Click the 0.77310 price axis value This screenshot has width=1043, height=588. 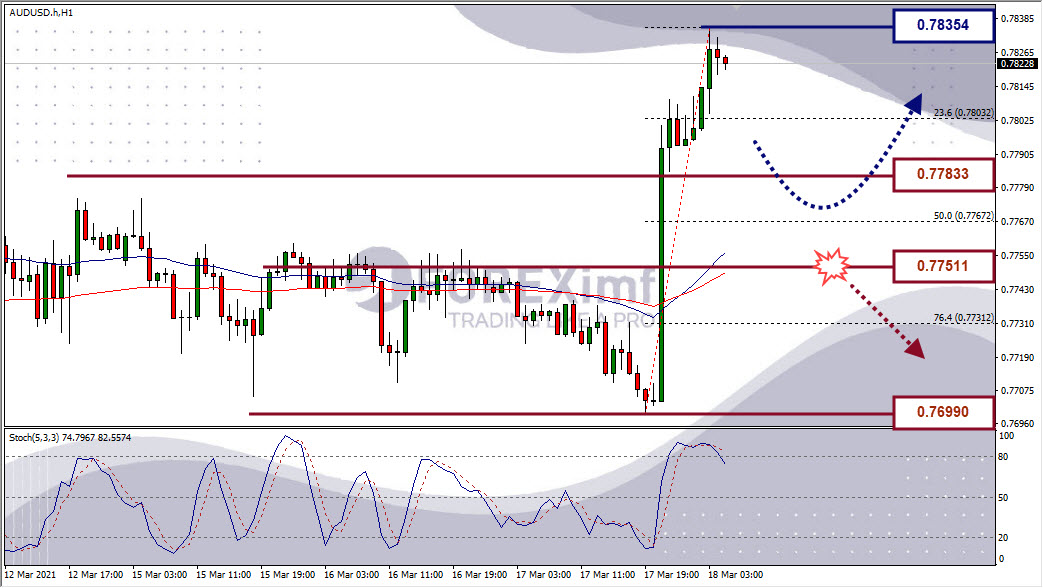pos(1018,323)
